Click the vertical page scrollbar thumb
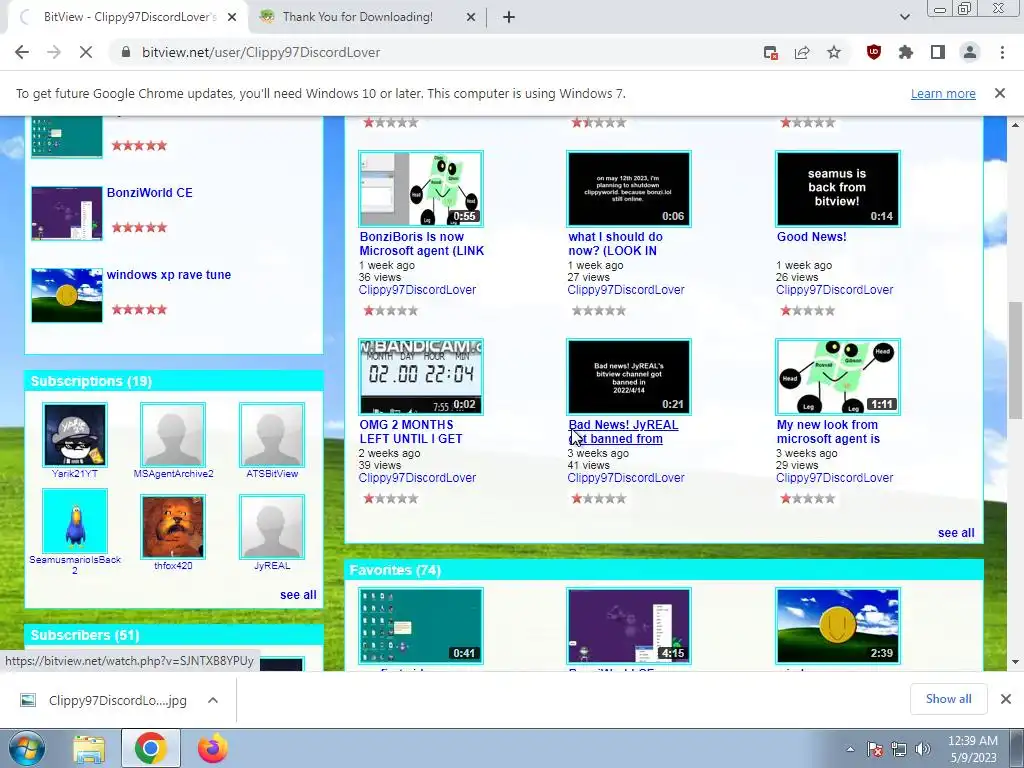 click(x=1015, y=359)
